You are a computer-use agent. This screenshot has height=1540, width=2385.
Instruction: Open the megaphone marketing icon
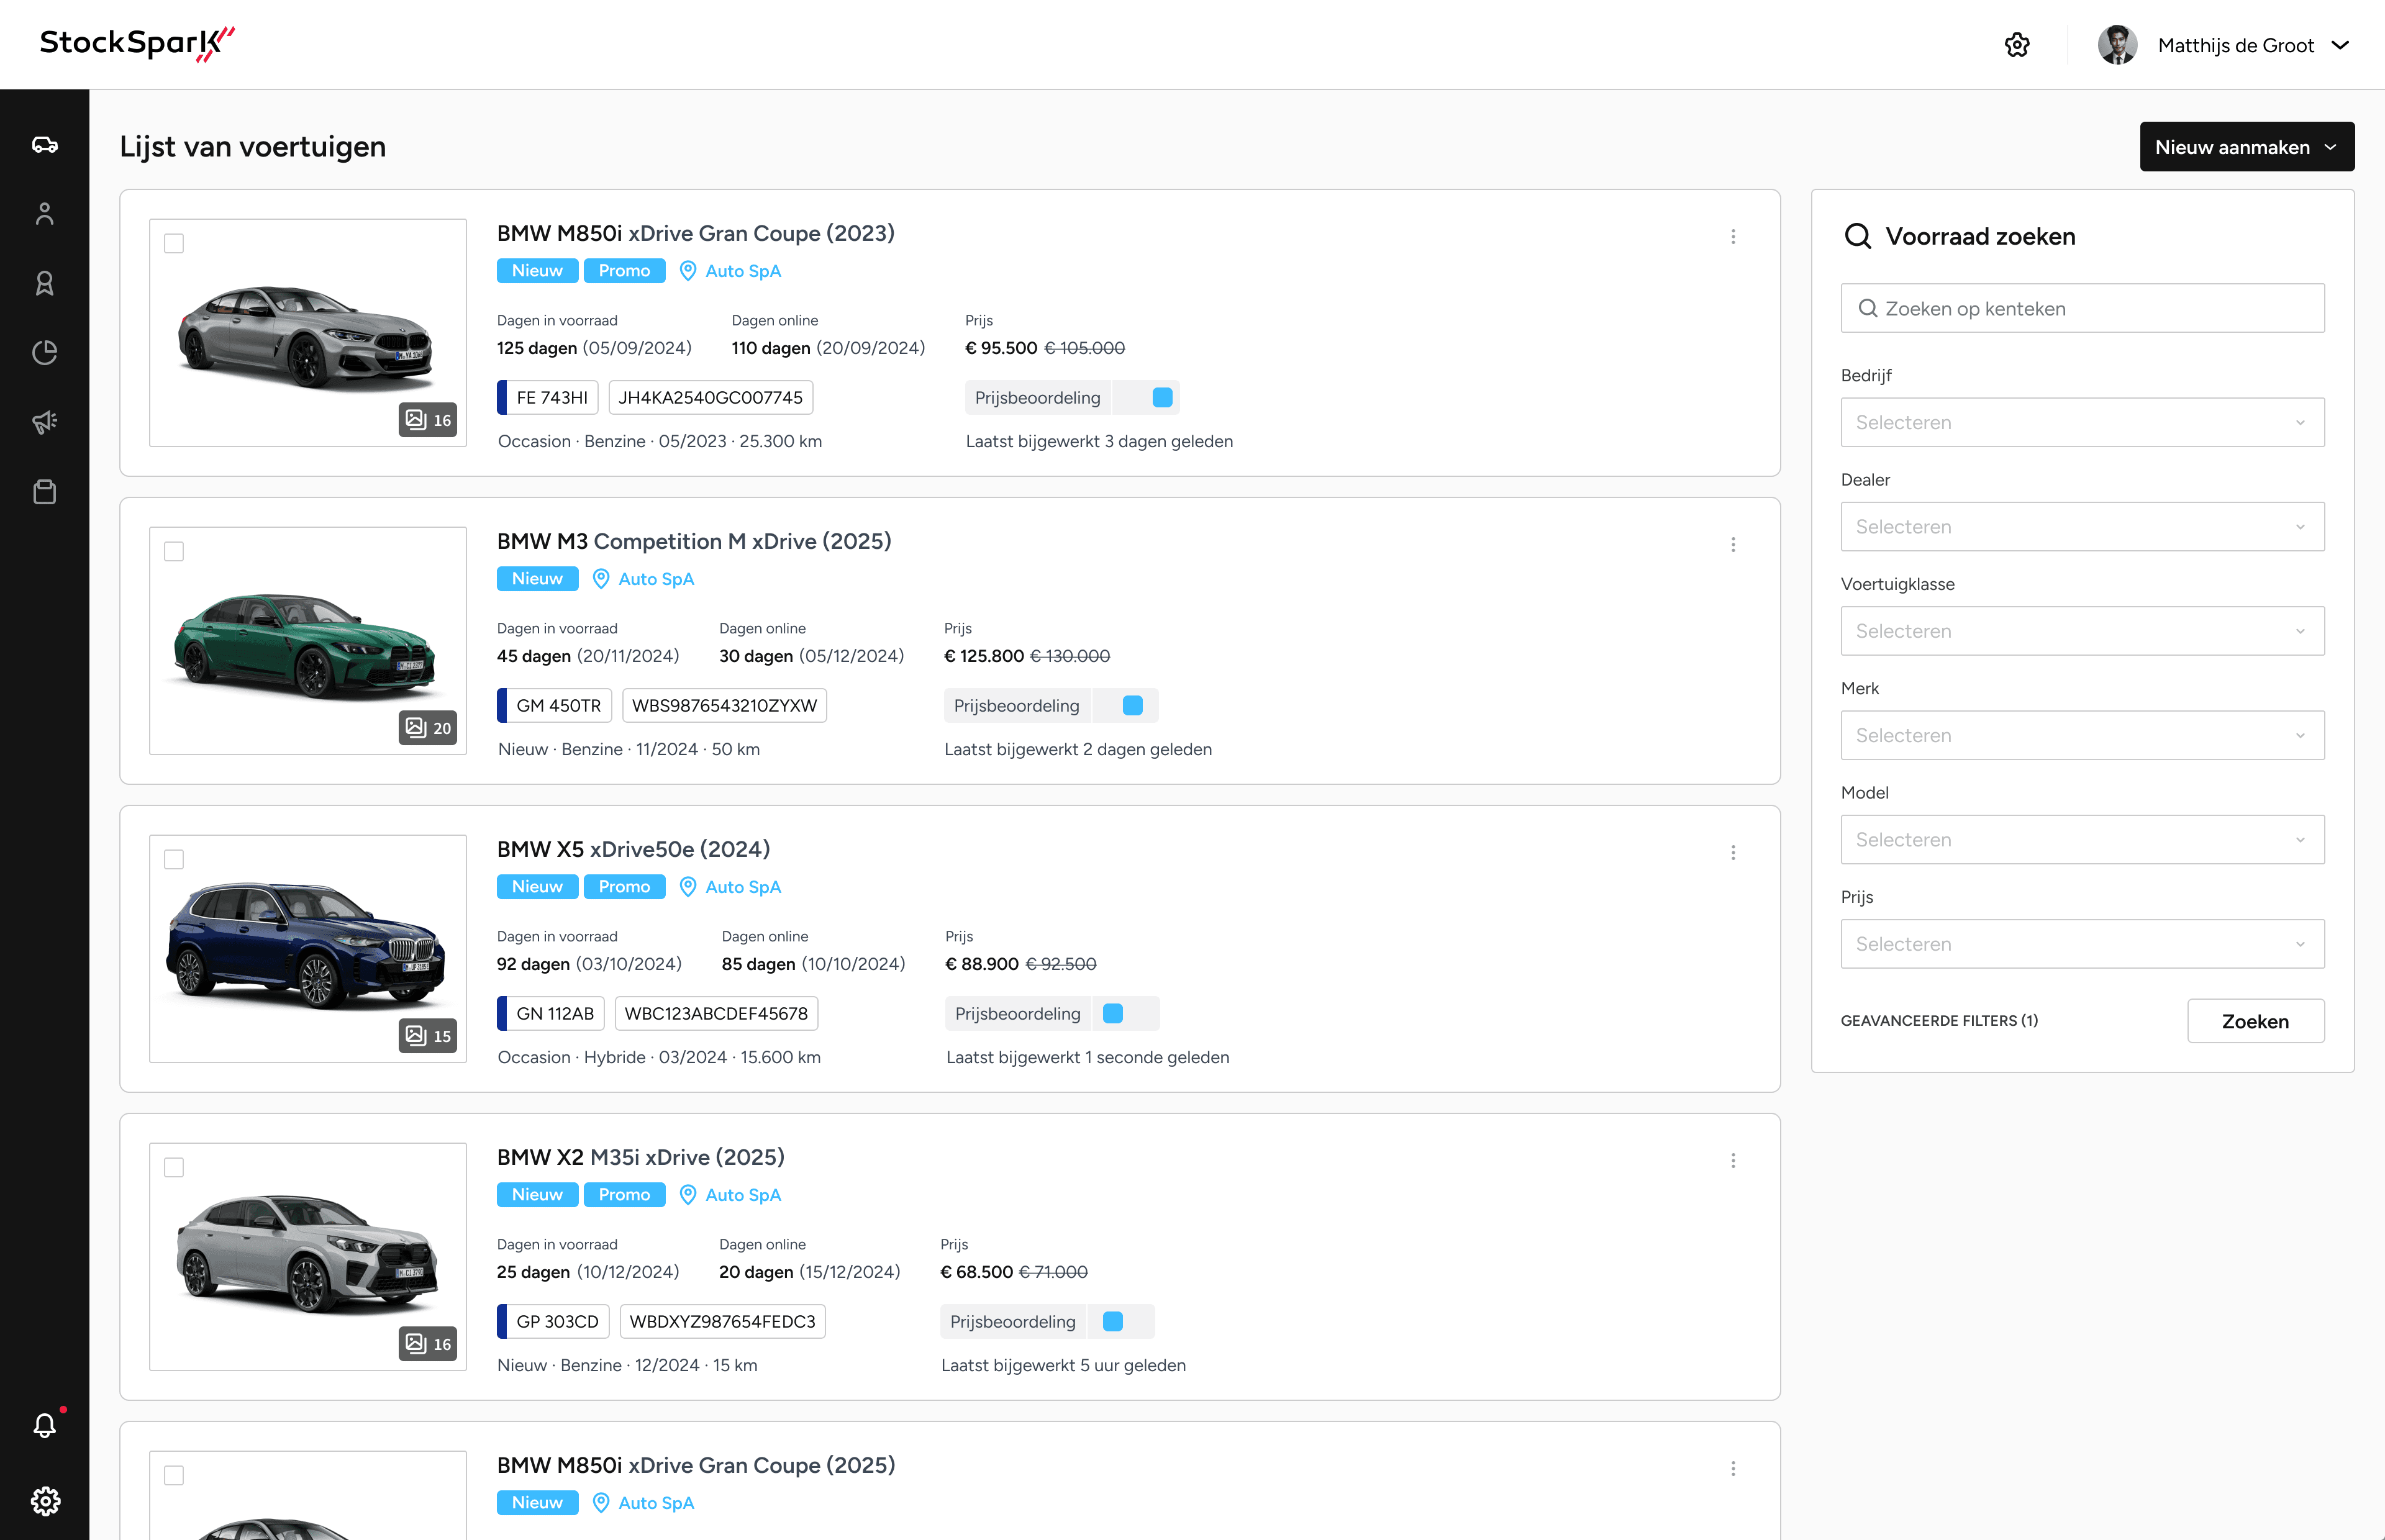[x=44, y=422]
